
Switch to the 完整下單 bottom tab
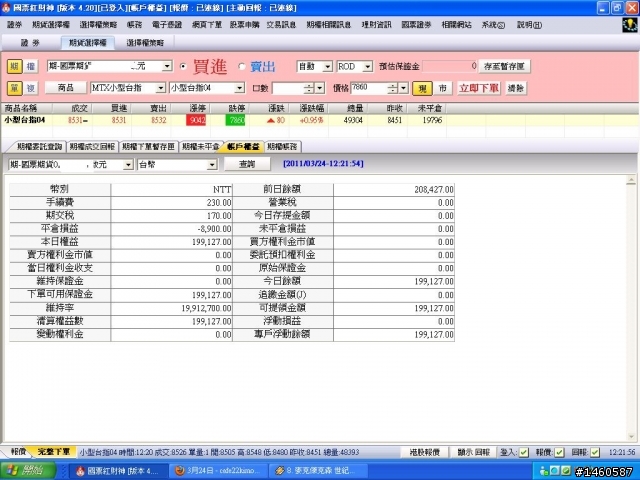53,452
